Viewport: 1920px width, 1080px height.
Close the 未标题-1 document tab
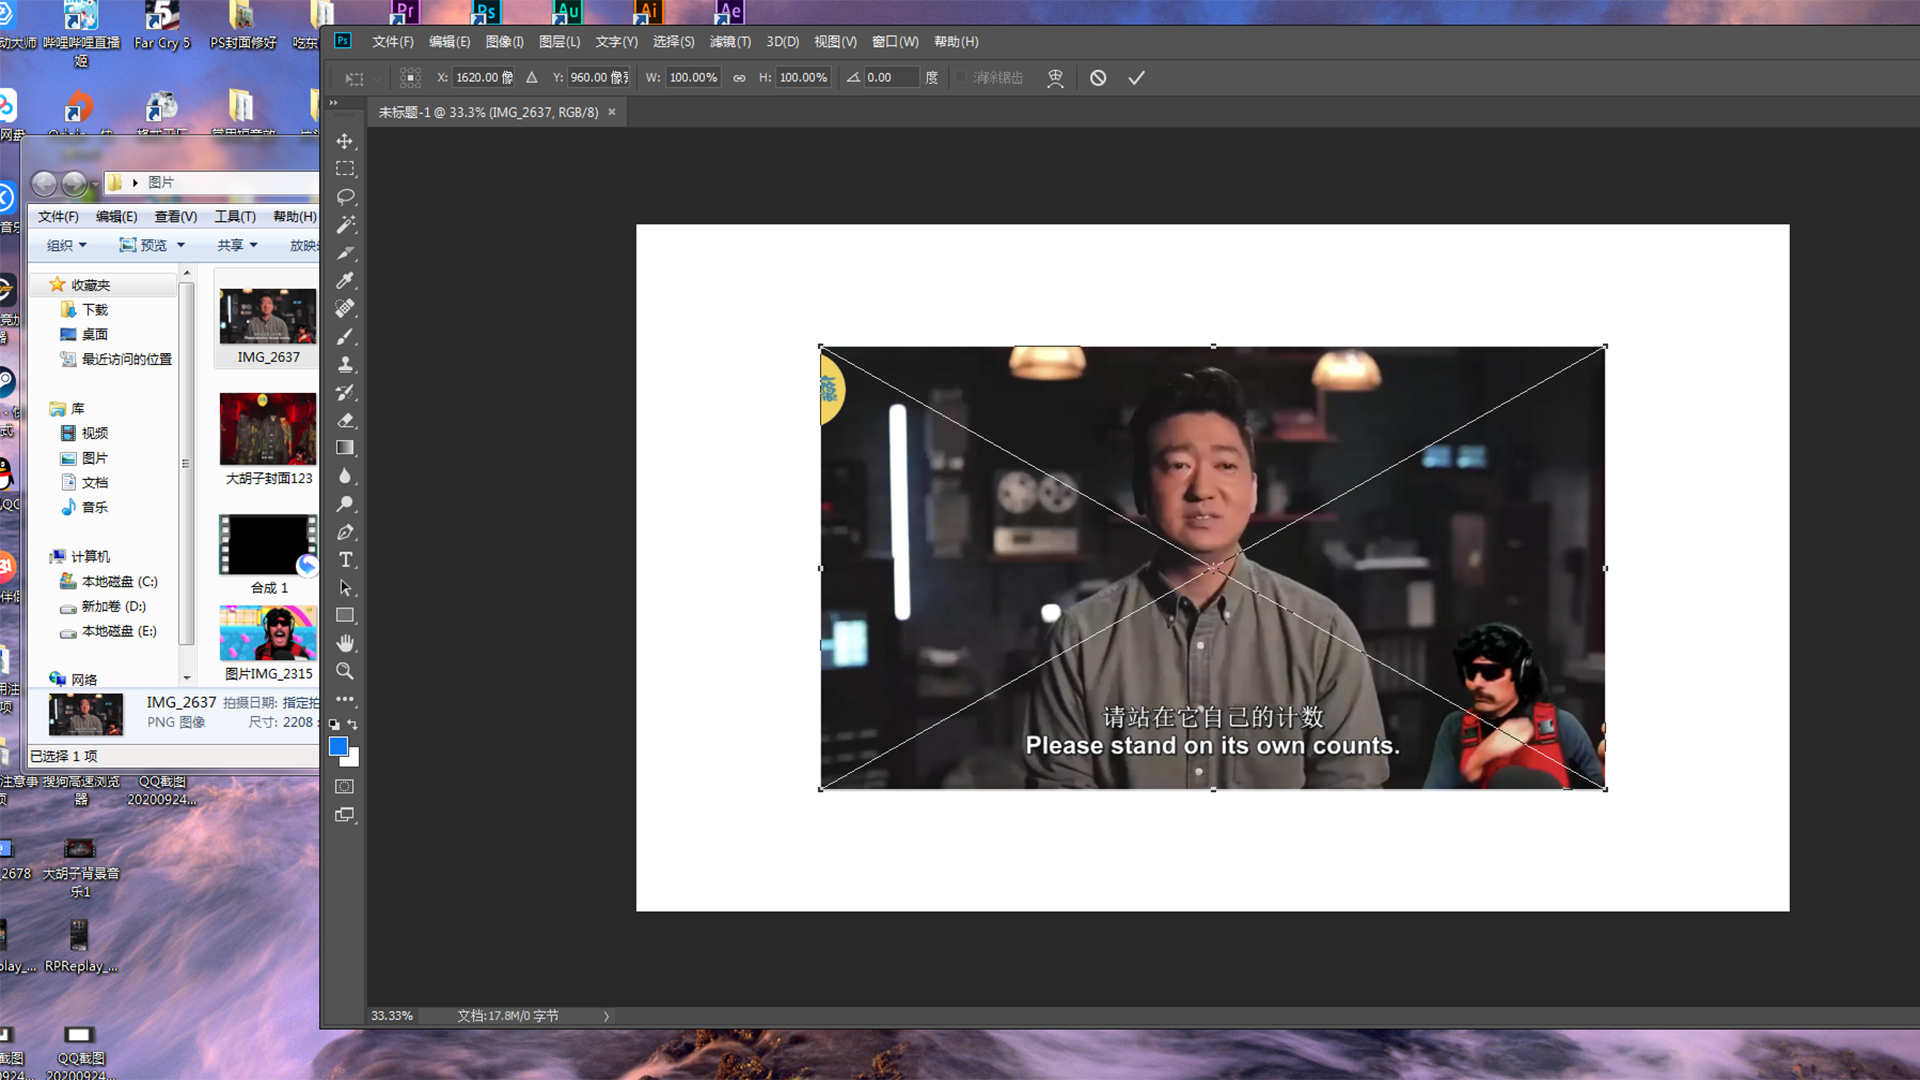coord(612,112)
